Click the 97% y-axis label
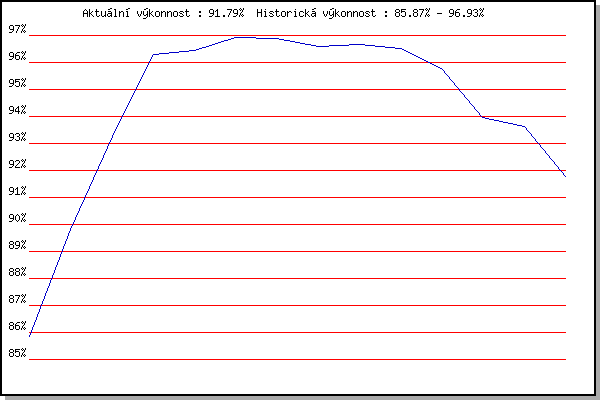Viewport: 600px width, 400px height. pos(17,29)
